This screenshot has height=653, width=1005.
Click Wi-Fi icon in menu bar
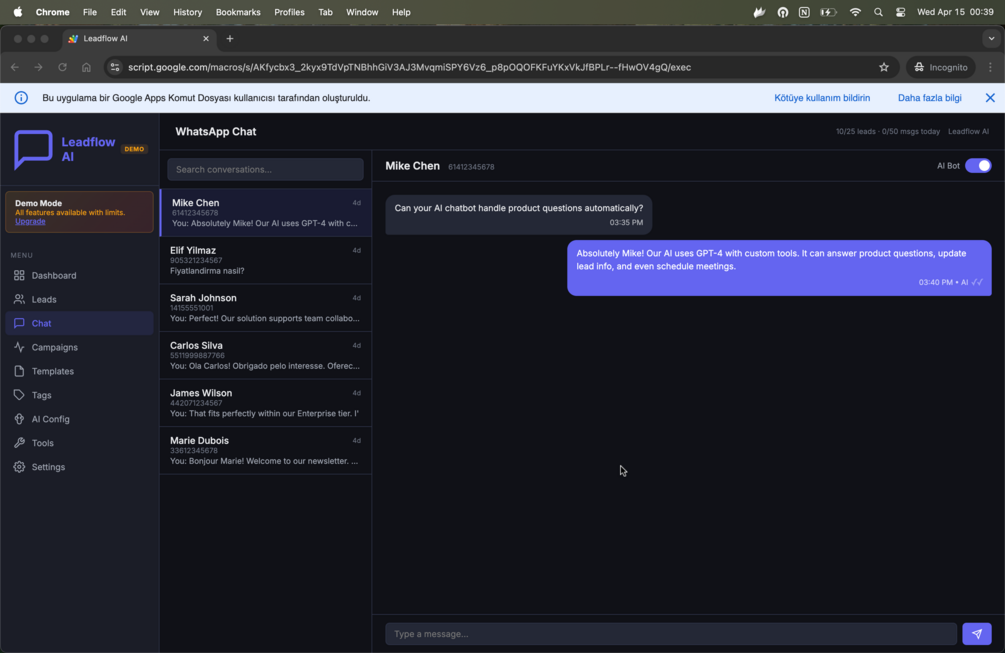coord(855,12)
